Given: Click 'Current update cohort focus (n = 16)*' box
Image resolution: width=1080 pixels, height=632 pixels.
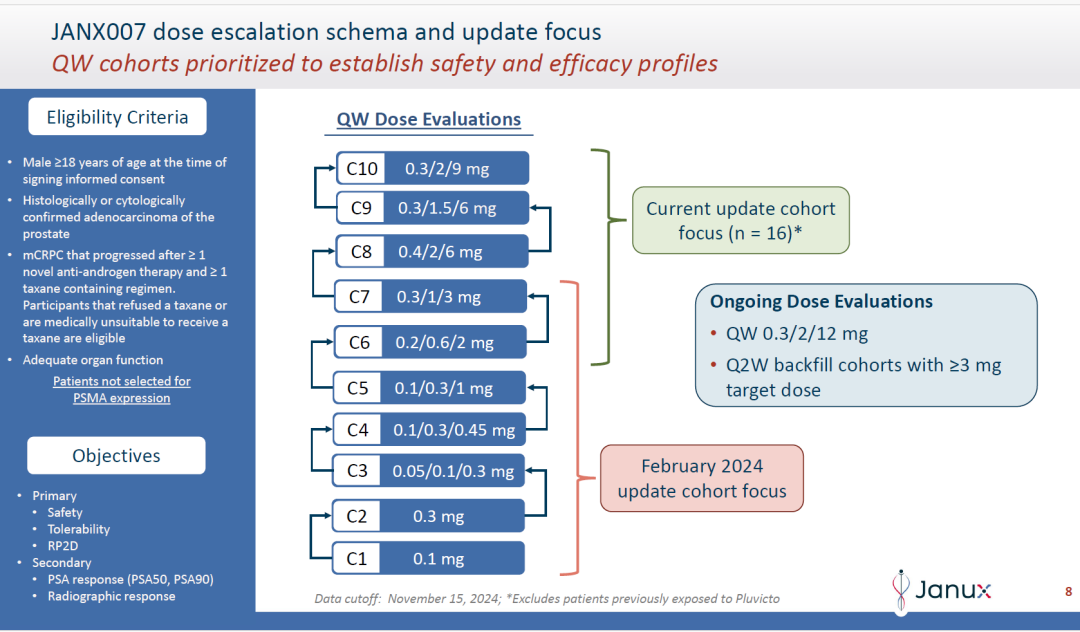Looking at the screenshot, I should (x=740, y=220).
